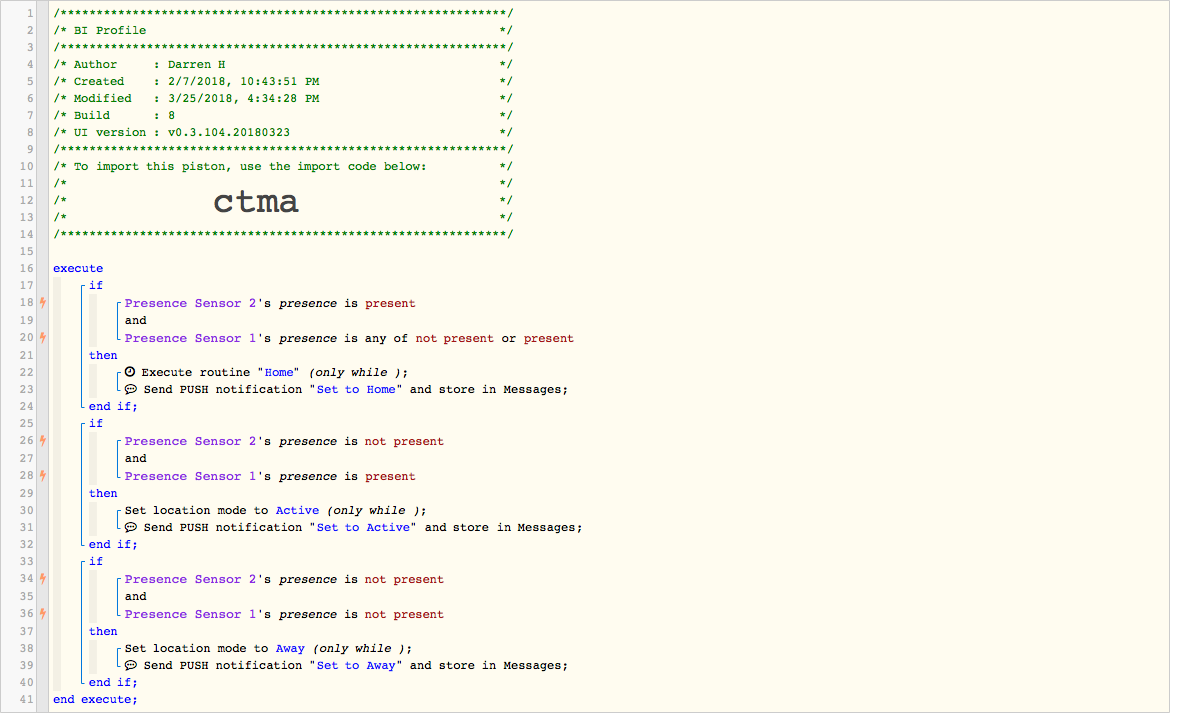
Task: Click the lightning bolt icon on line 36
Action: tap(43, 614)
